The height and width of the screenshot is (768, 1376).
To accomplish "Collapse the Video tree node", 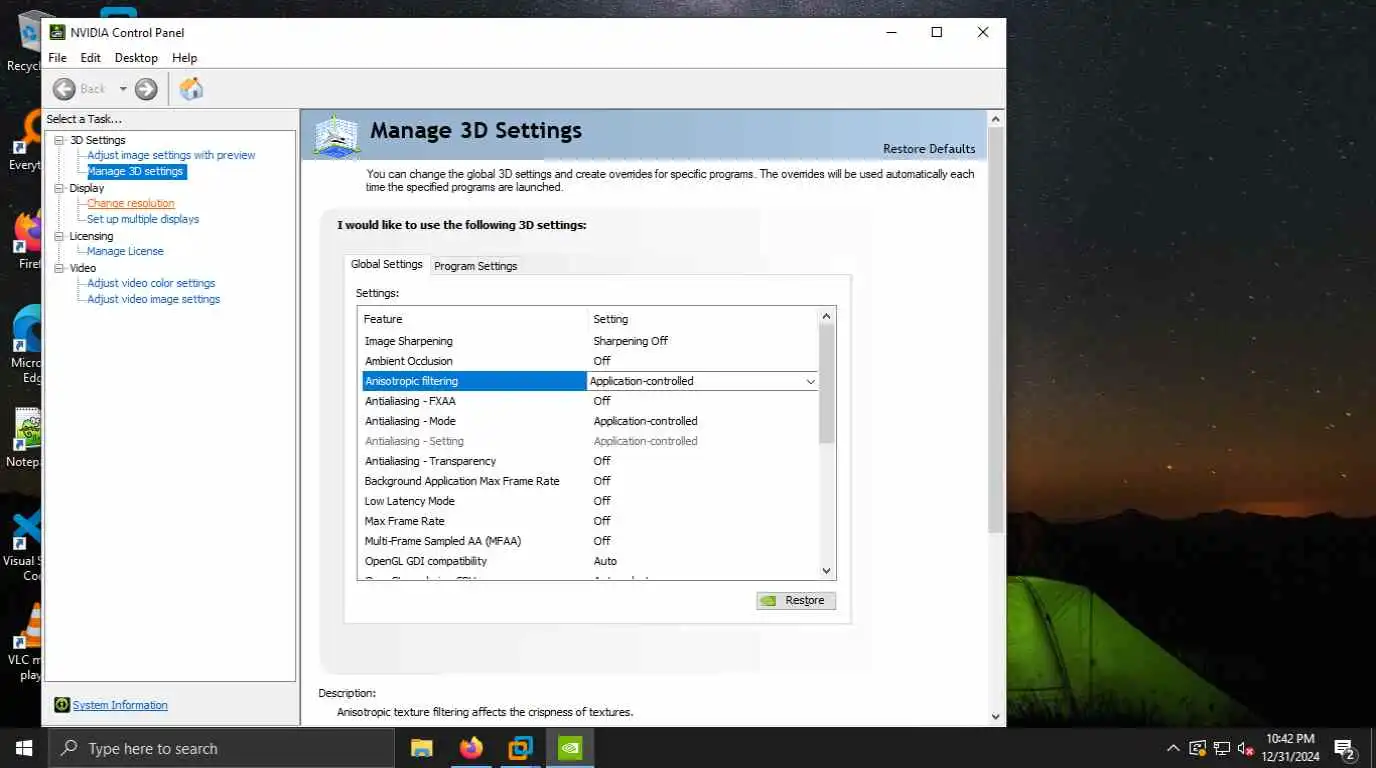I will [x=59, y=268].
